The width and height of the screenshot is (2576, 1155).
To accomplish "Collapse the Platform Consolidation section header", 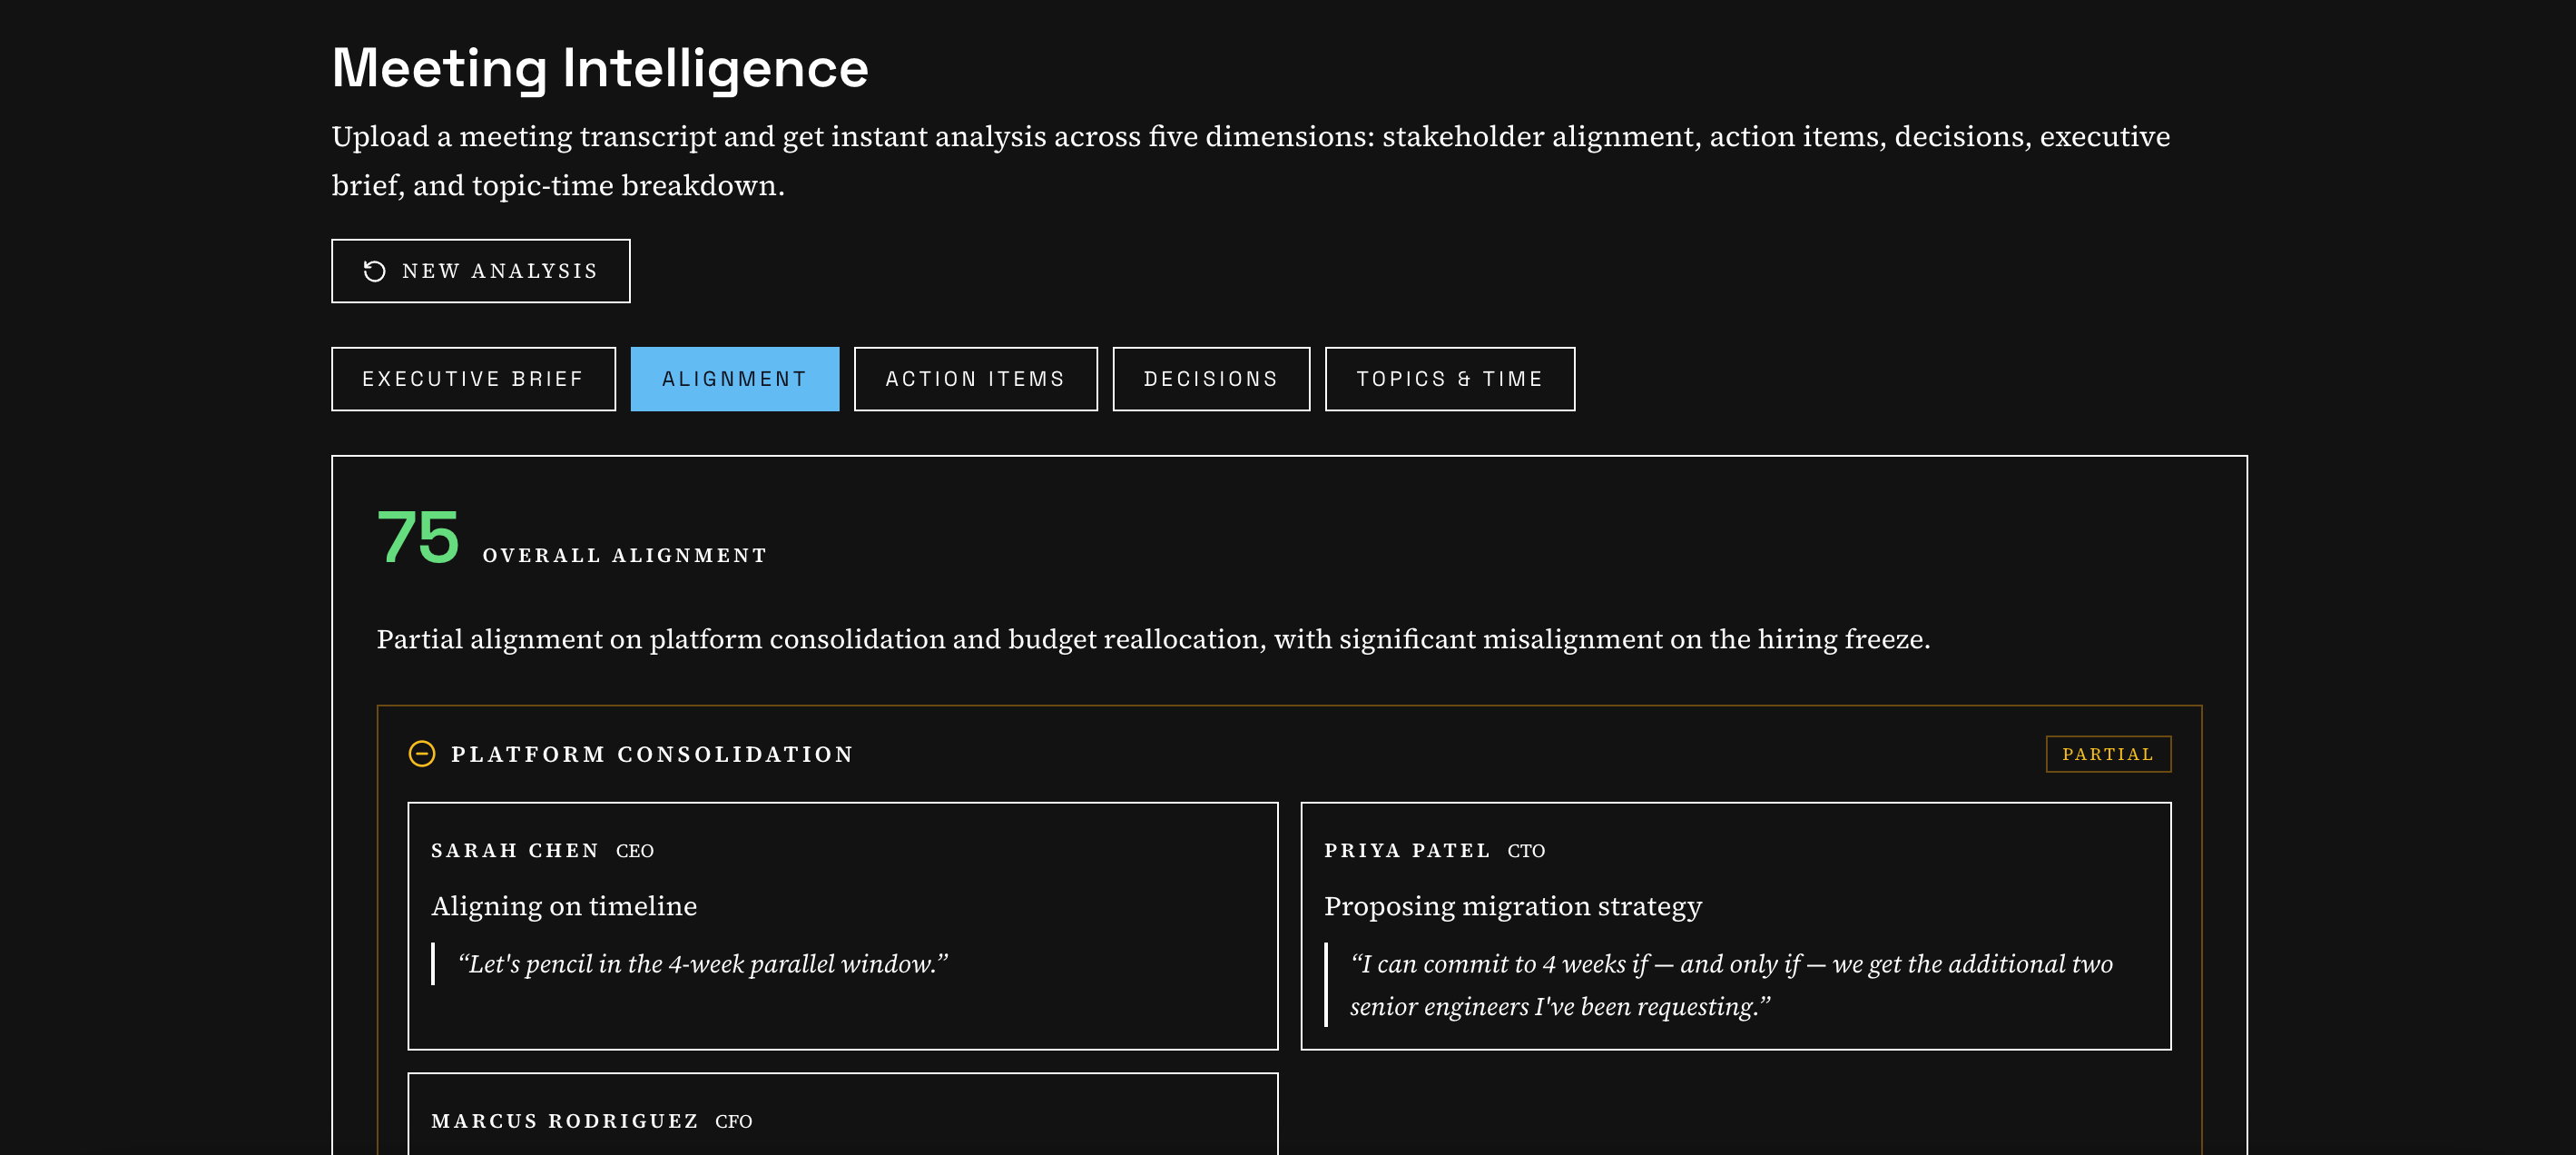I will click(652, 754).
